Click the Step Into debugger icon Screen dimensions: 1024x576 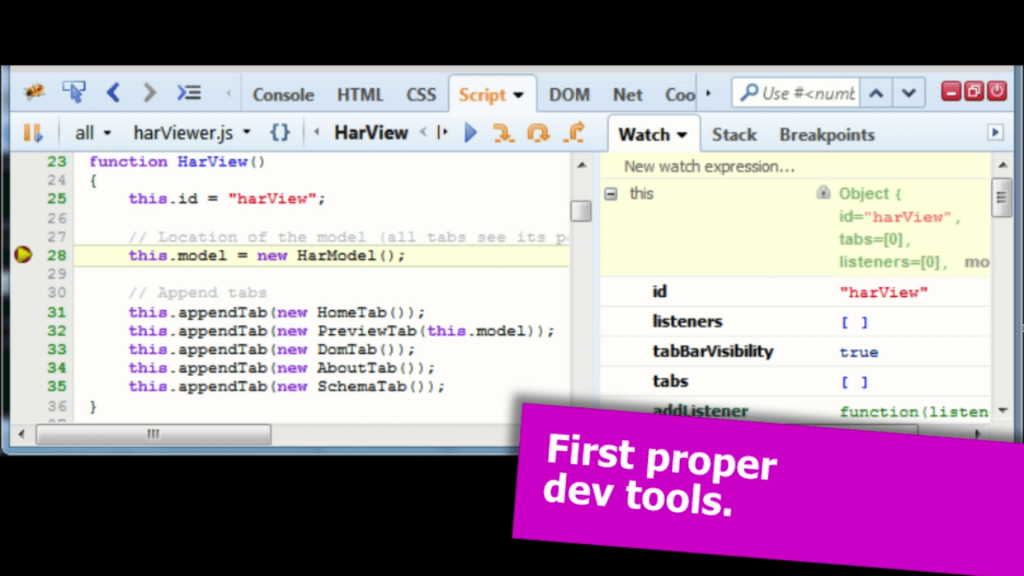[x=503, y=133]
